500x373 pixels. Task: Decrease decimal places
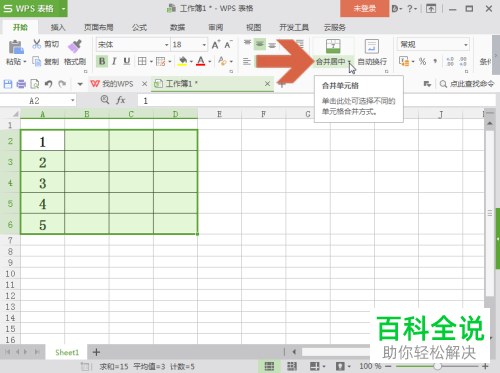tap(463, 61)
